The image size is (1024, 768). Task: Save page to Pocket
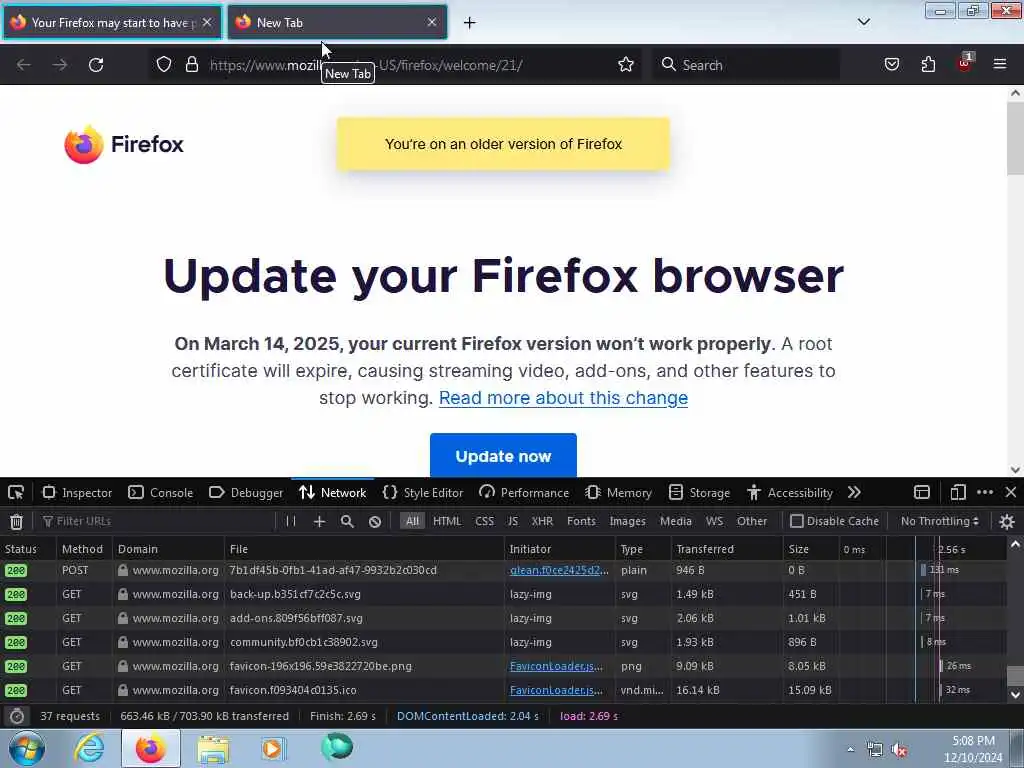891,64
